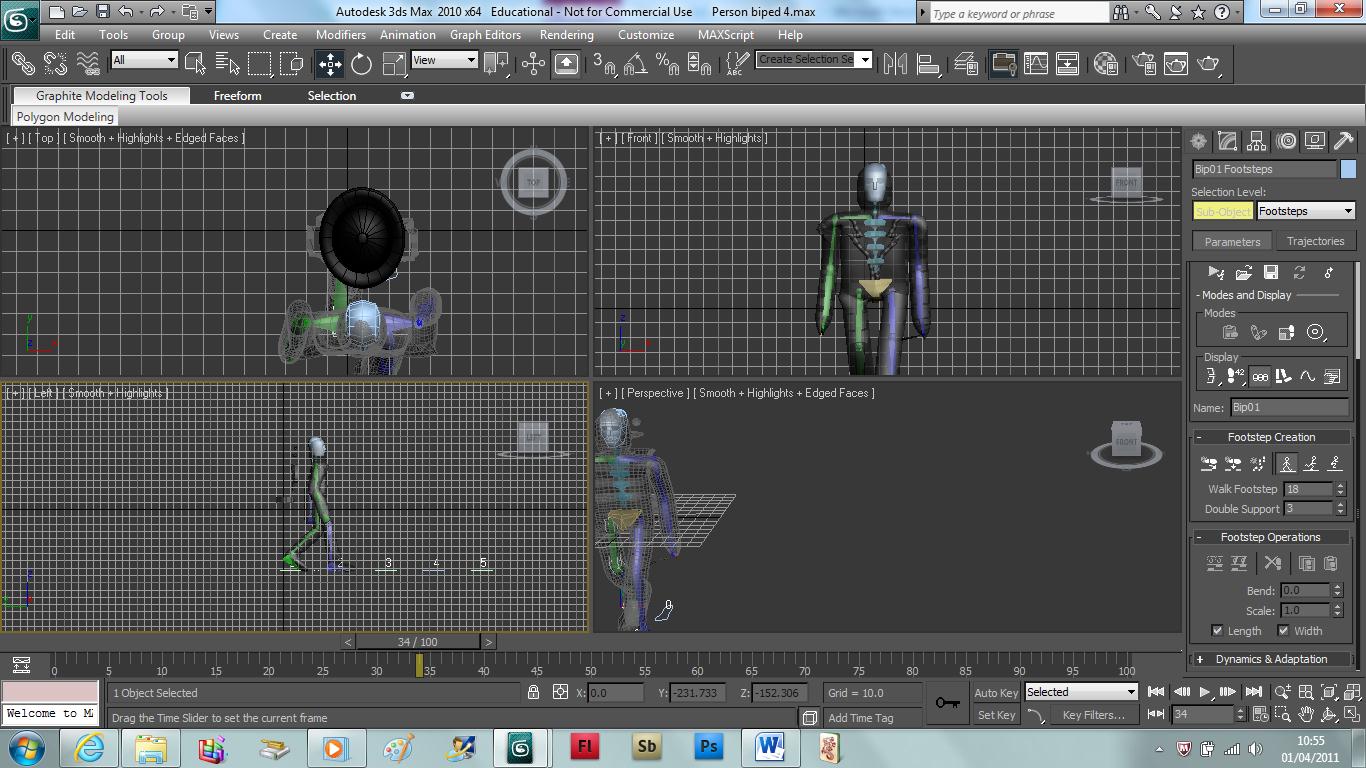
Task: Click the Rendered Frame Window icon
Action: point(1175,64)
